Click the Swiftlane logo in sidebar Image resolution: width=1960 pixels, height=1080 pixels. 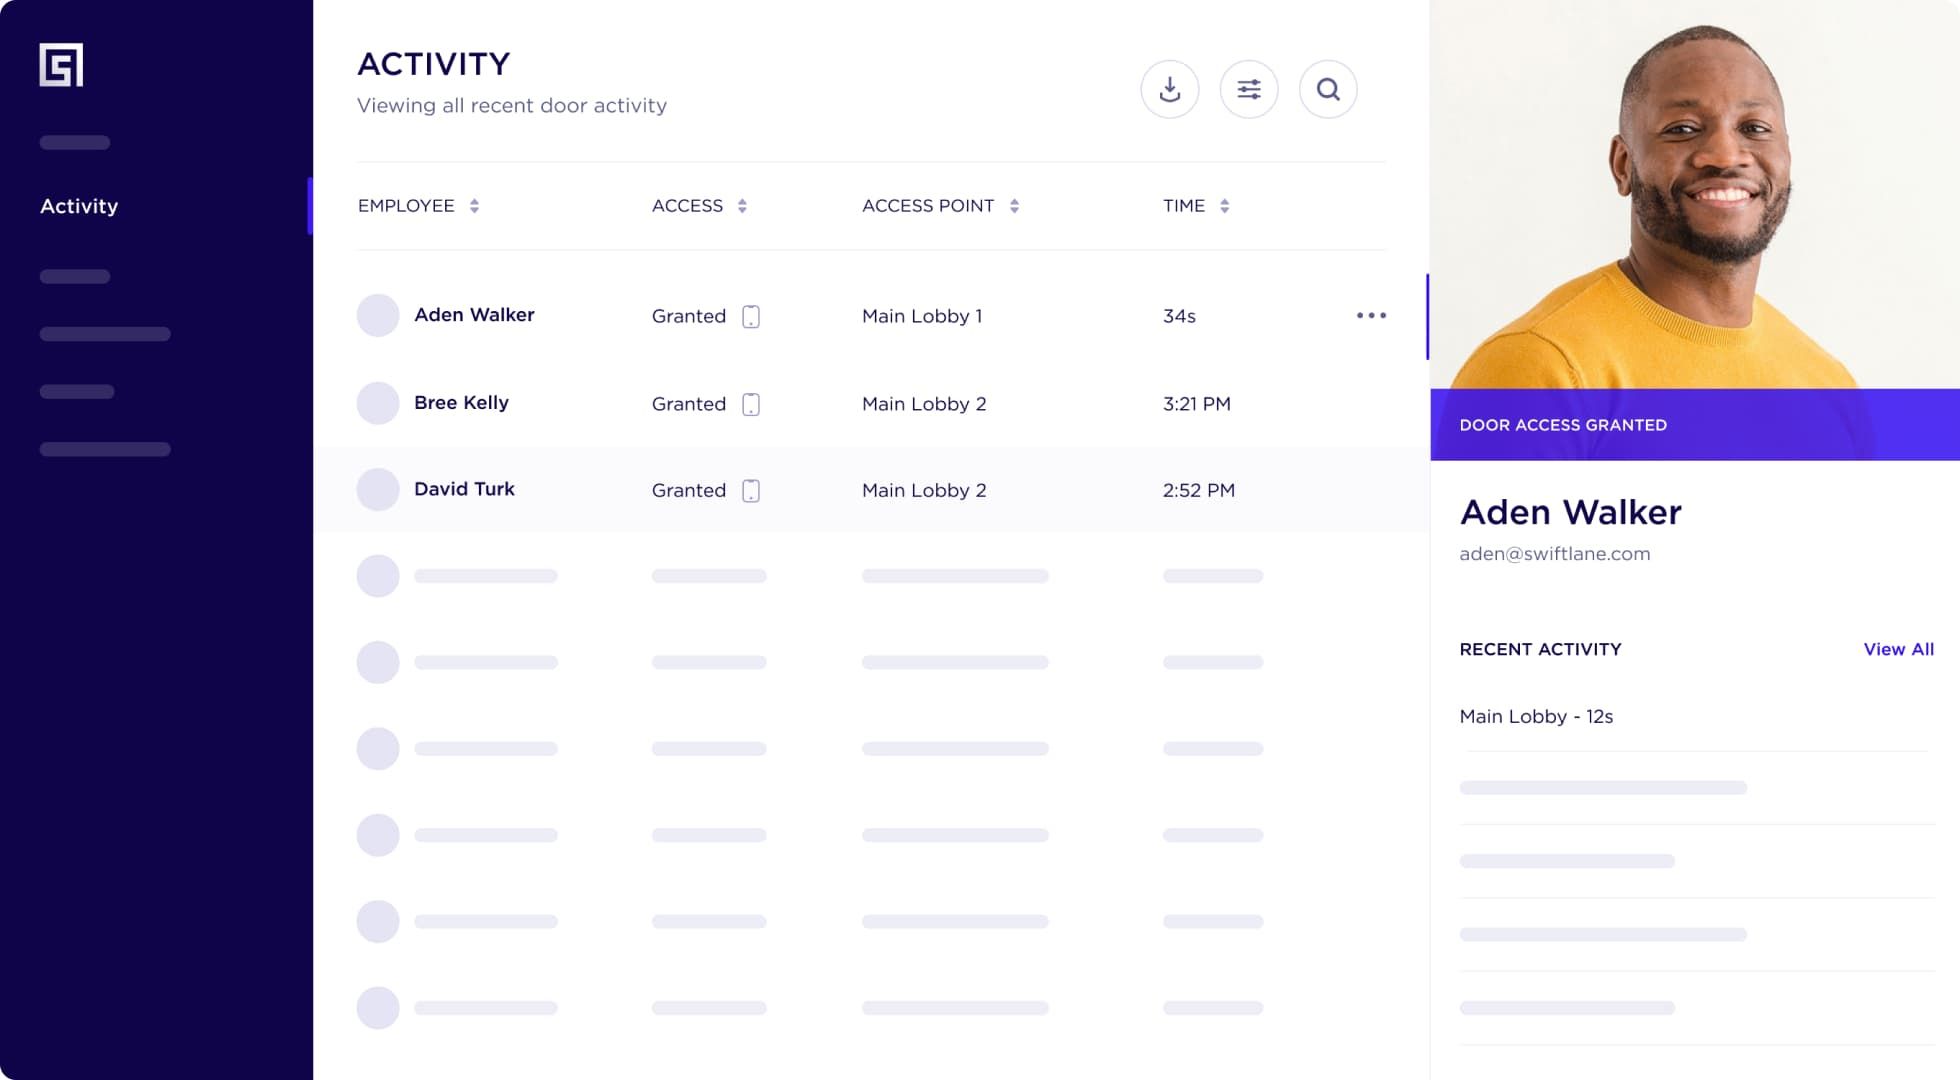tap(61, 65)
